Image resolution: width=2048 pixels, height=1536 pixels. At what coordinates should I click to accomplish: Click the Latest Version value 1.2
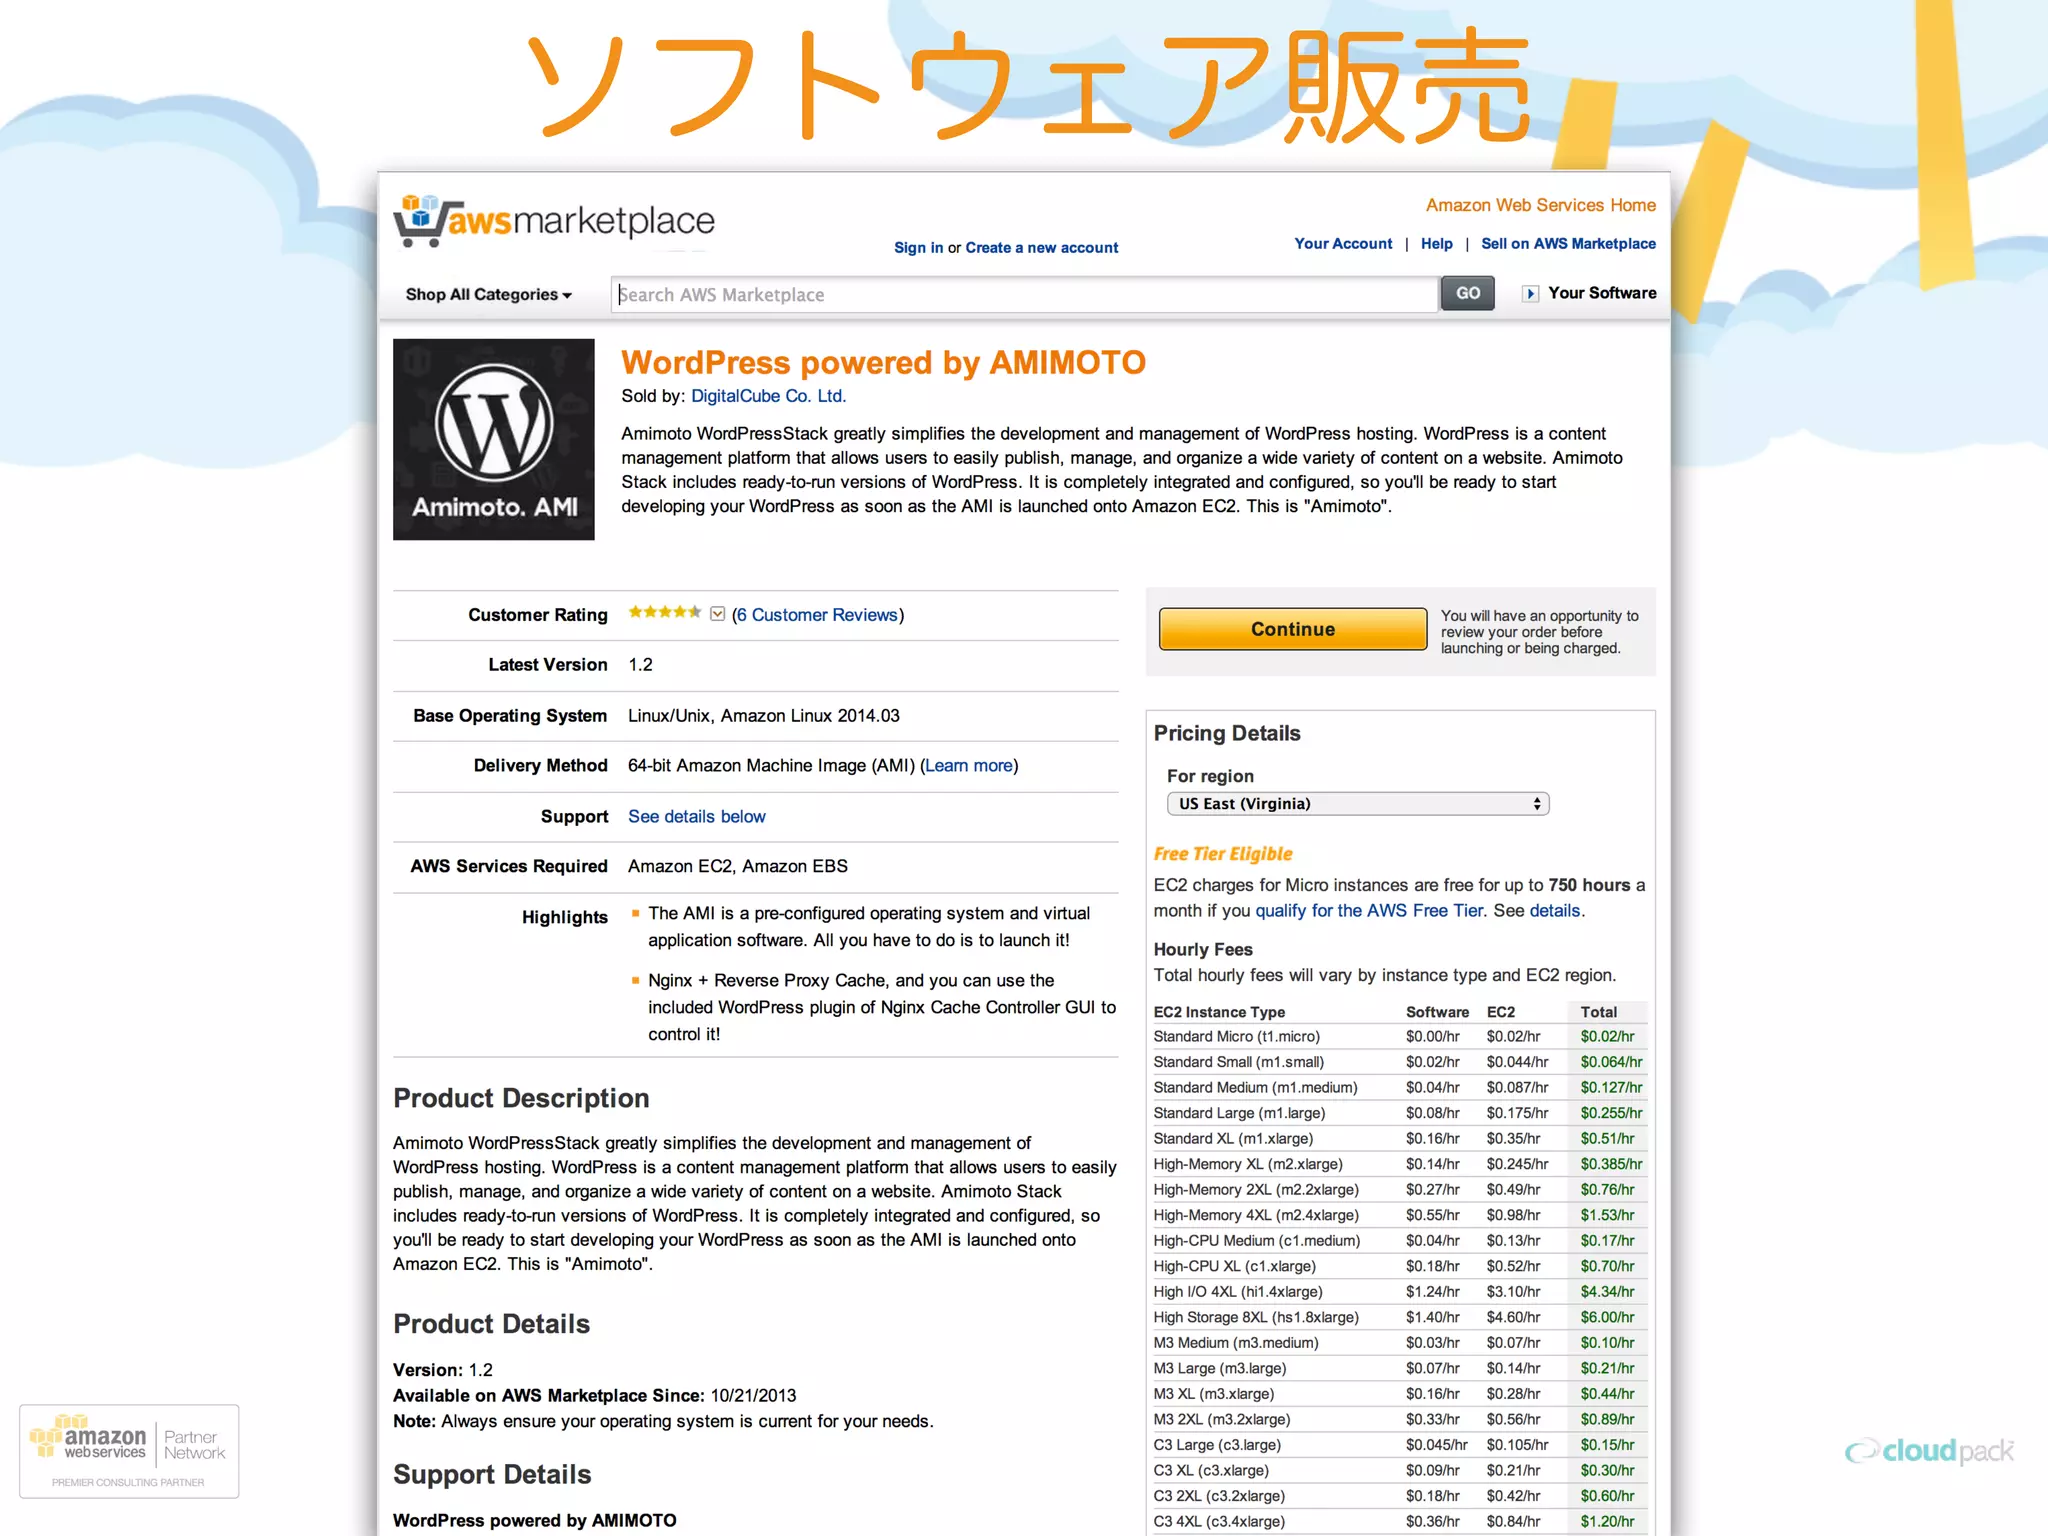(640, 665)
